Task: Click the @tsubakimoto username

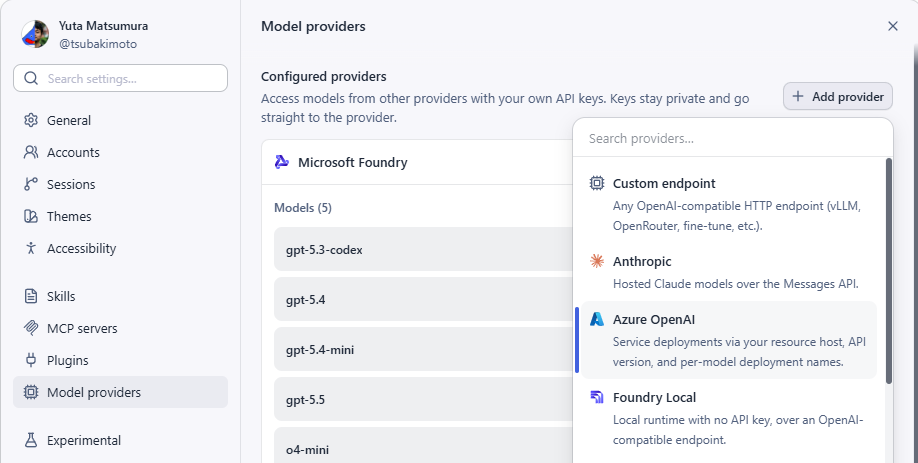Action: pyautogui.click(x=98, y=44)
